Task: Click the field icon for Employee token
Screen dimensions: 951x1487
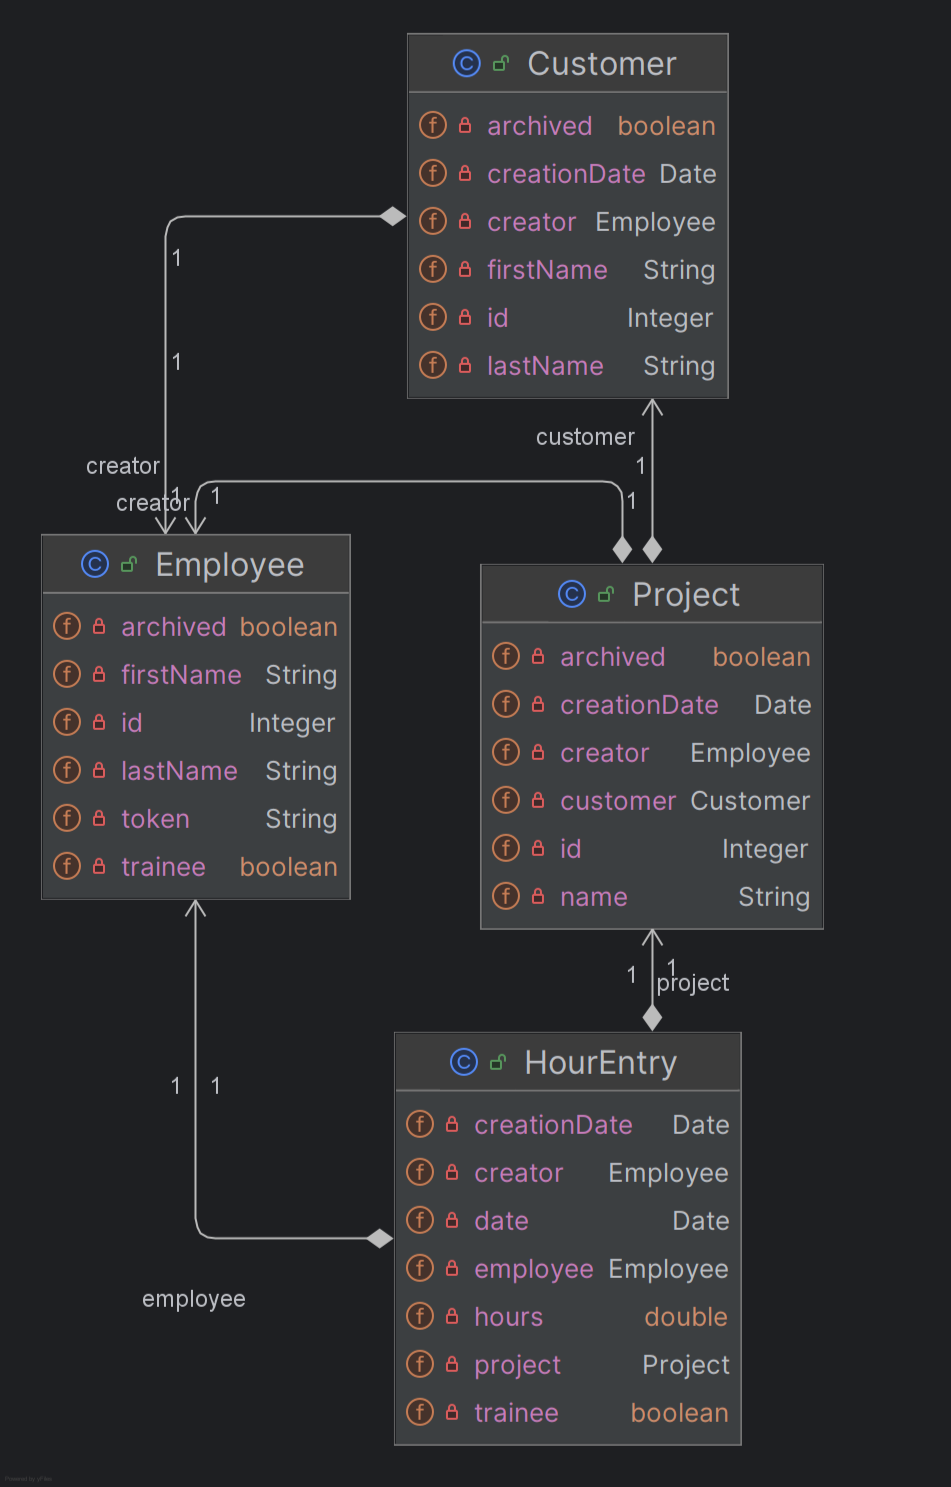Action: tap(67, 819)
